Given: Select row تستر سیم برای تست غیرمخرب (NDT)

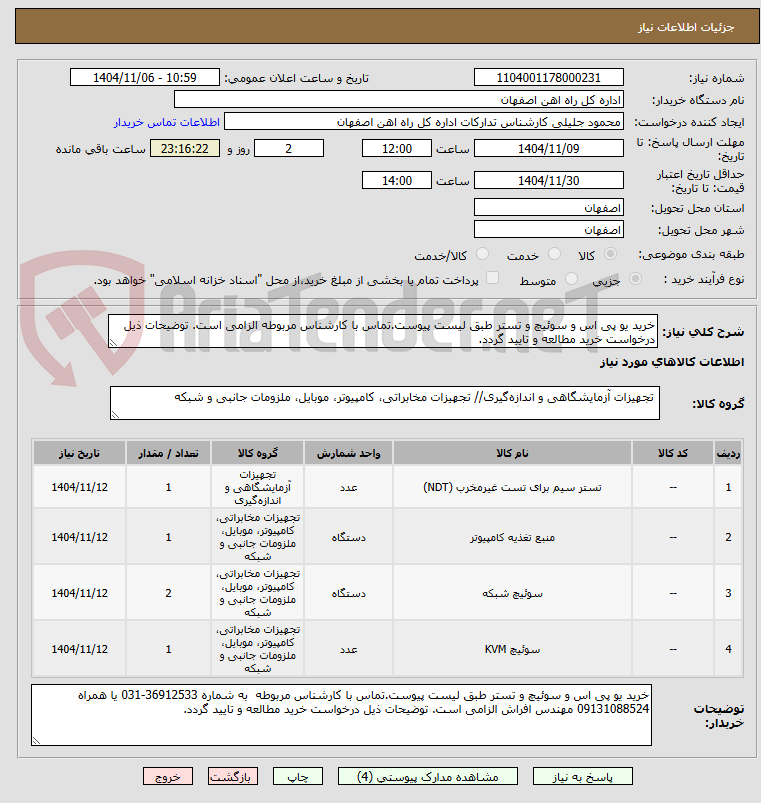Looking at the screenshot, I should pyautogui.click(x=388, y=487).
